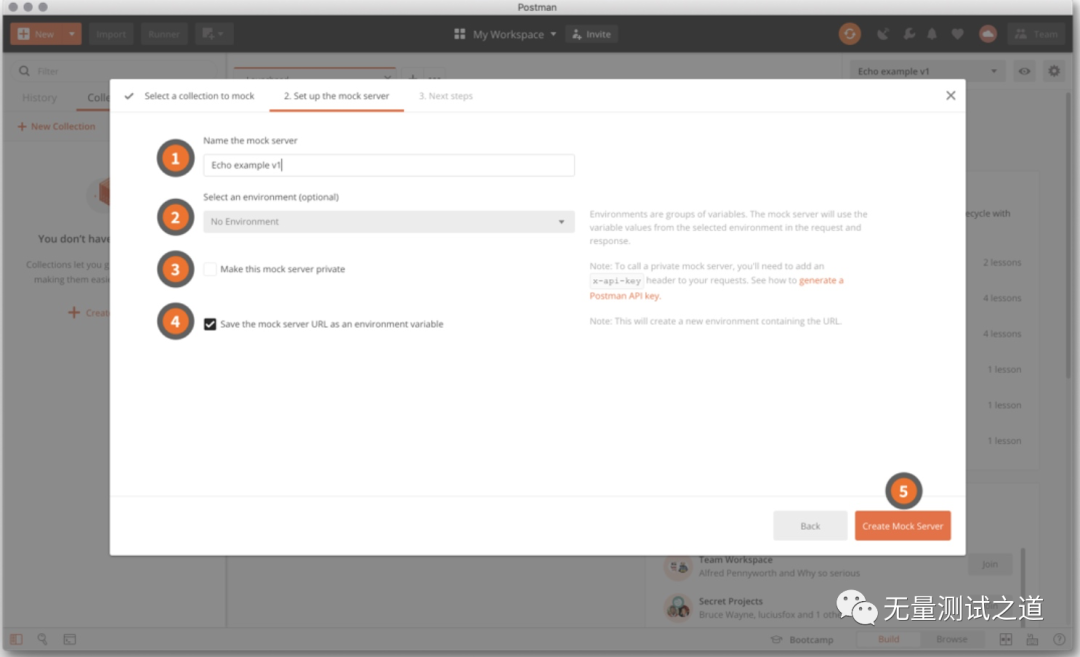This screenshot has height=657, width=1080.
Task: Click the Import button
Action: [x=111, y=34]
